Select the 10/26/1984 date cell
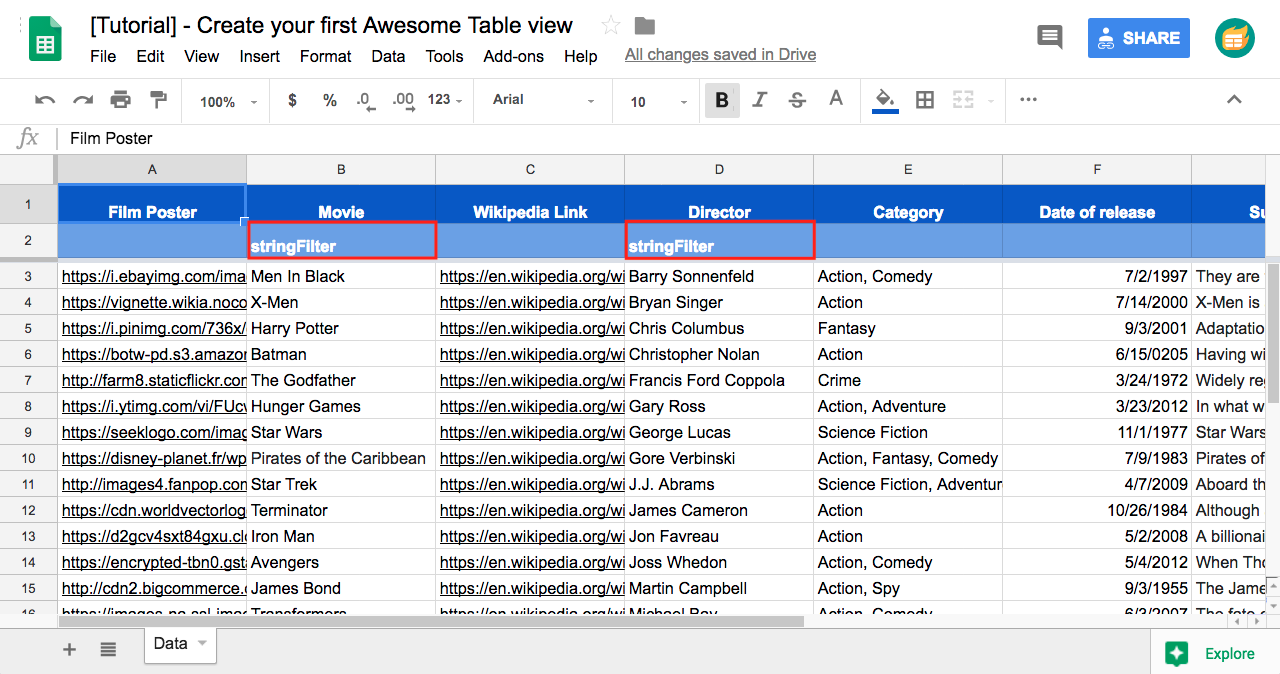1280x674 pixels. coord(1097,510)
